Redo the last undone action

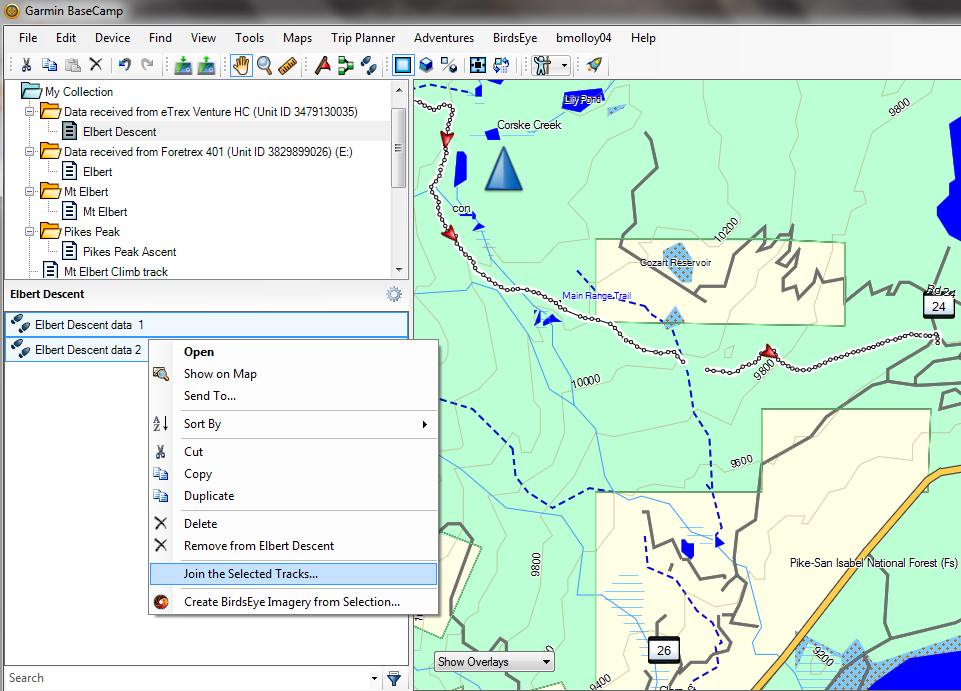(147, 64)
